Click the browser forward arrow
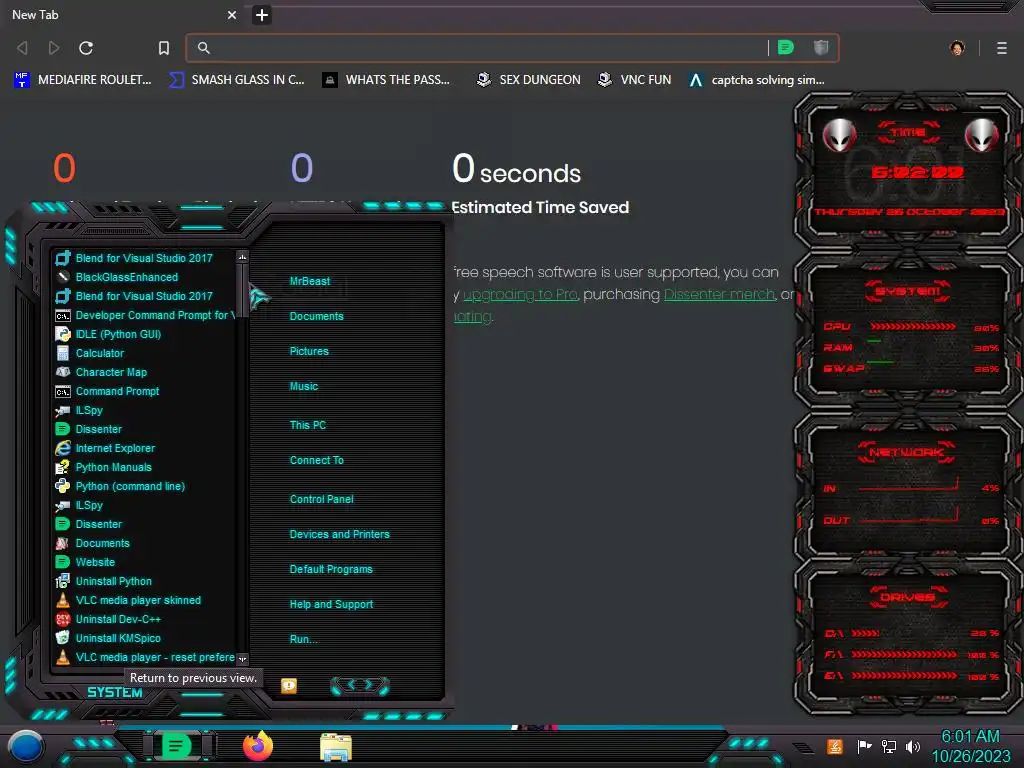Image resolution: width=1024 pixels, height=768 pixels. [x=54, y=48]
